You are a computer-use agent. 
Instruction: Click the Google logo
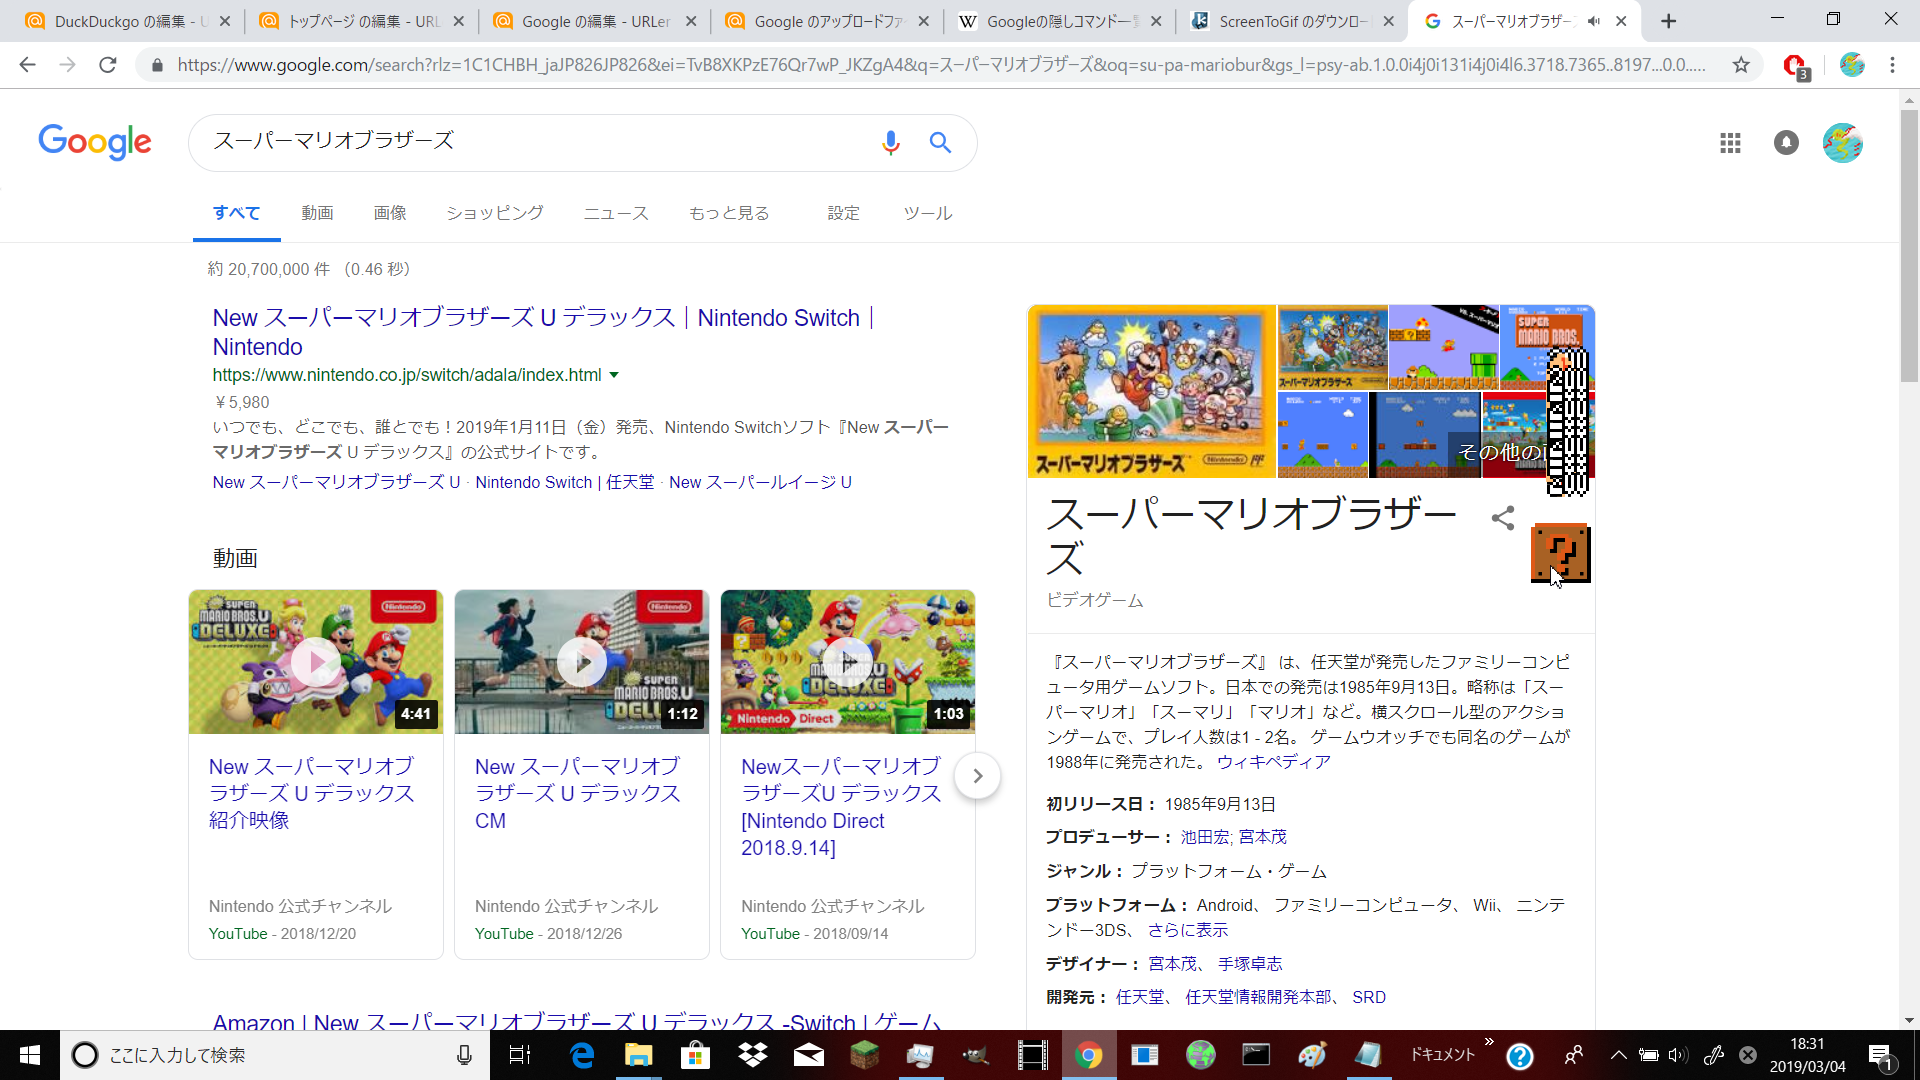point(95,142)
